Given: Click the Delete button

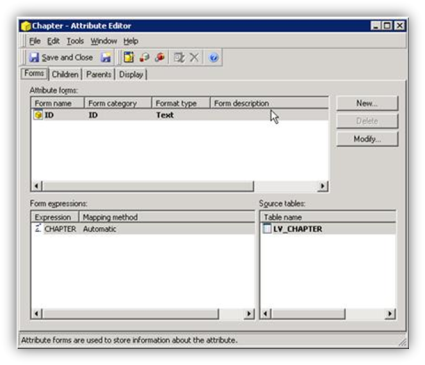Looking at the screenshot, I should [x=367, y=121].
